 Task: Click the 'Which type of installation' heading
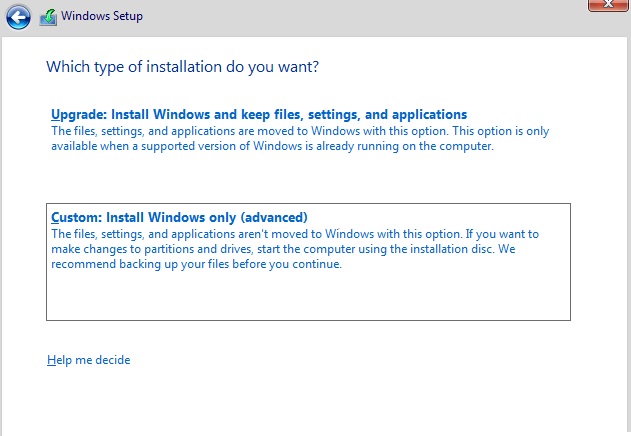(189, 67)
